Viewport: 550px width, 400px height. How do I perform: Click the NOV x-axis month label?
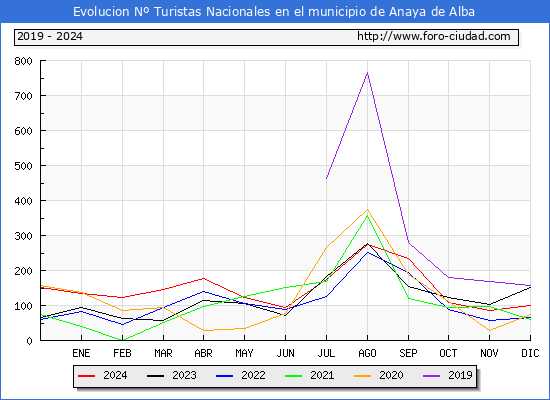click(x=489, y=353)
